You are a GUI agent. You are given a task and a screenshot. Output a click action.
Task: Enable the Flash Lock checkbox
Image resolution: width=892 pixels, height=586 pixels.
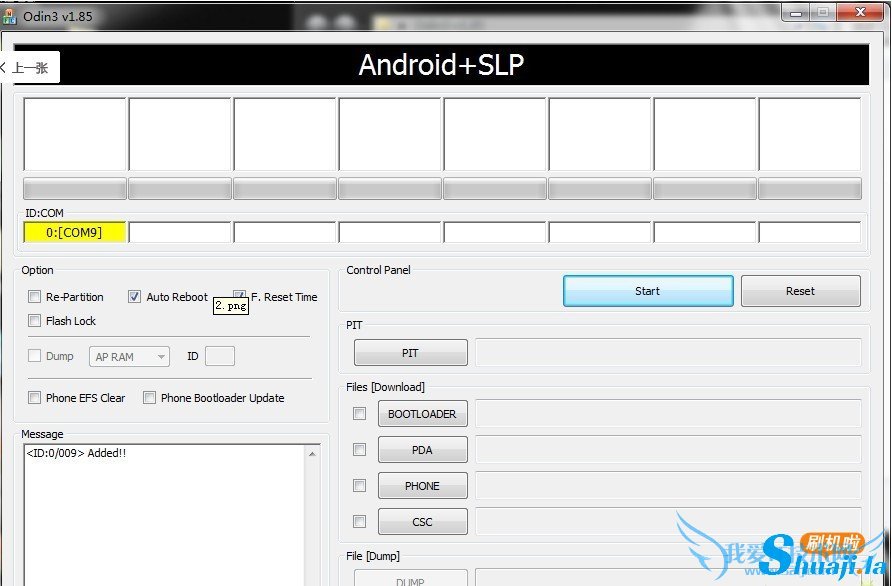pyautogui.click(x=35, y=320)
